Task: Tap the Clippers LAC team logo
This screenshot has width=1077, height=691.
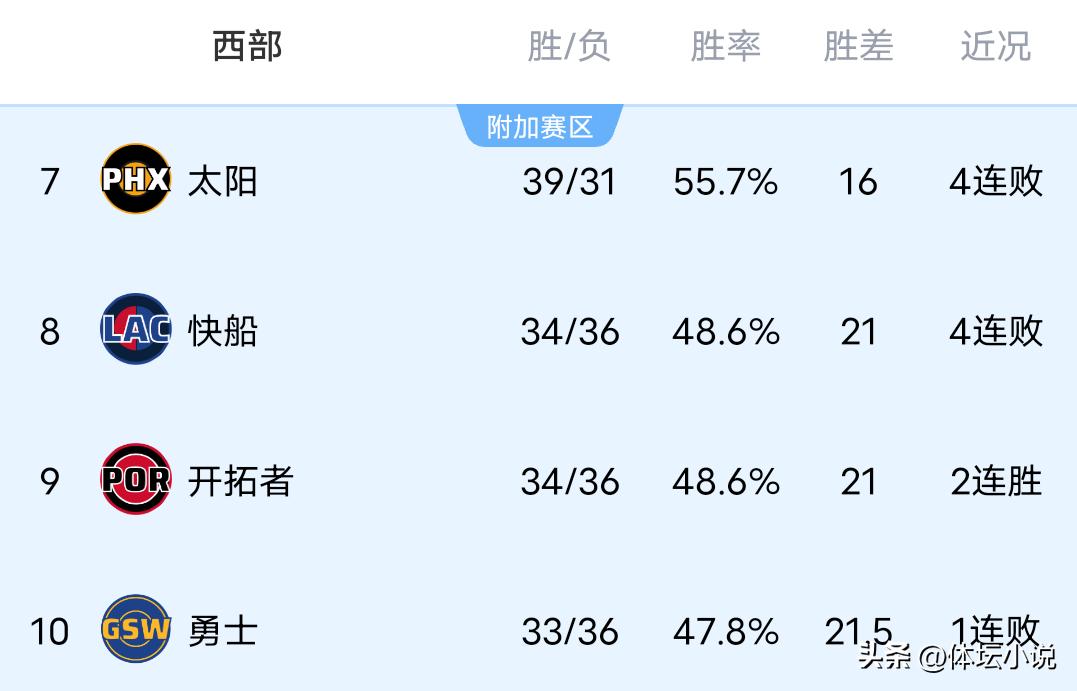Action: coord(136,330)
